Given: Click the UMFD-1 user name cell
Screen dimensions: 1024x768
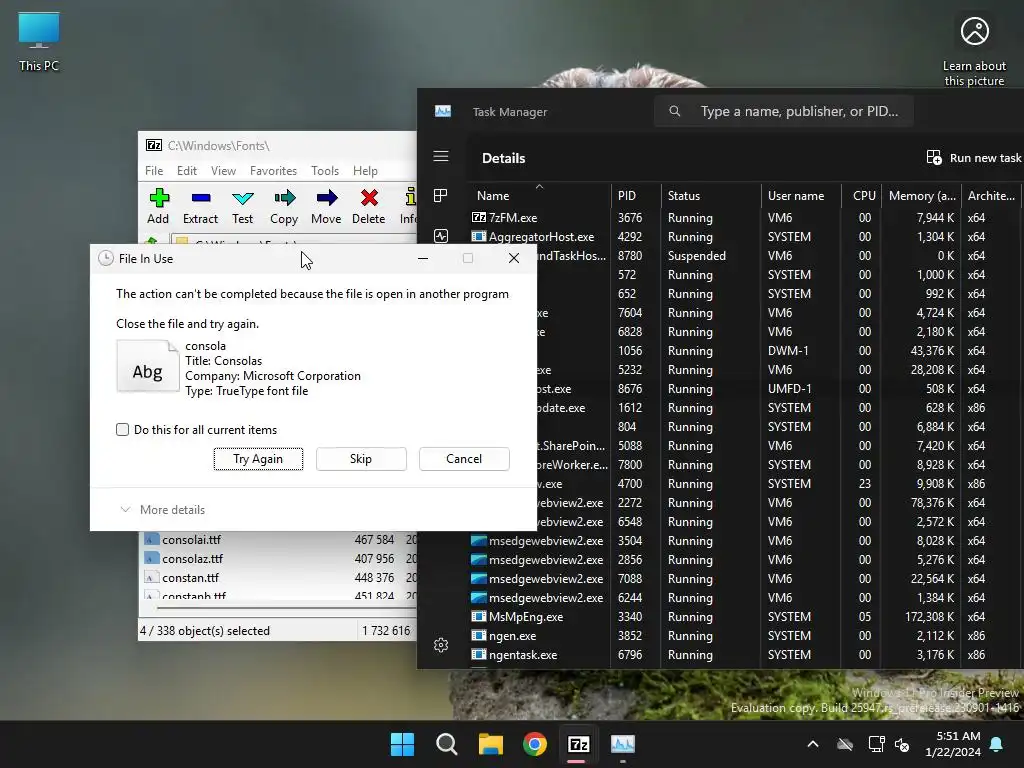Looking at the screenshot, I should (x=790, y=389).
